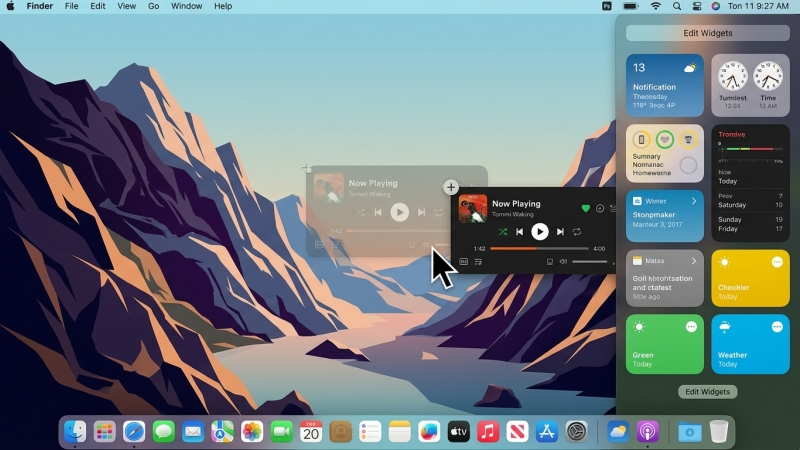Mute using the speaker icon in Now Playing widget
The image size is (800, 450).
[563, 262]
